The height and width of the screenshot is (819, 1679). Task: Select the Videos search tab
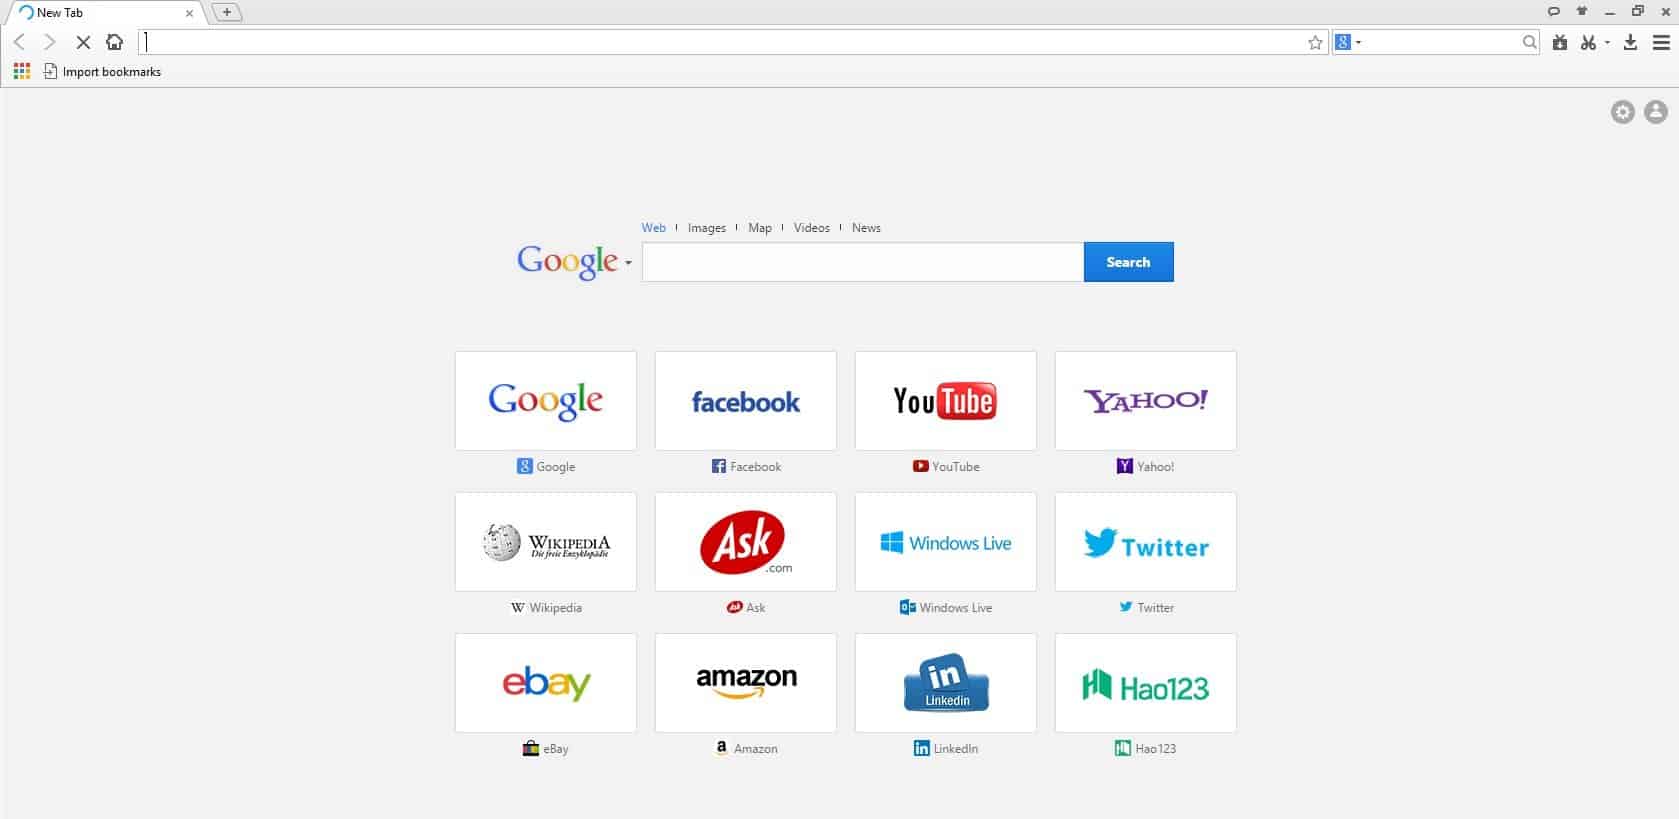812,228
